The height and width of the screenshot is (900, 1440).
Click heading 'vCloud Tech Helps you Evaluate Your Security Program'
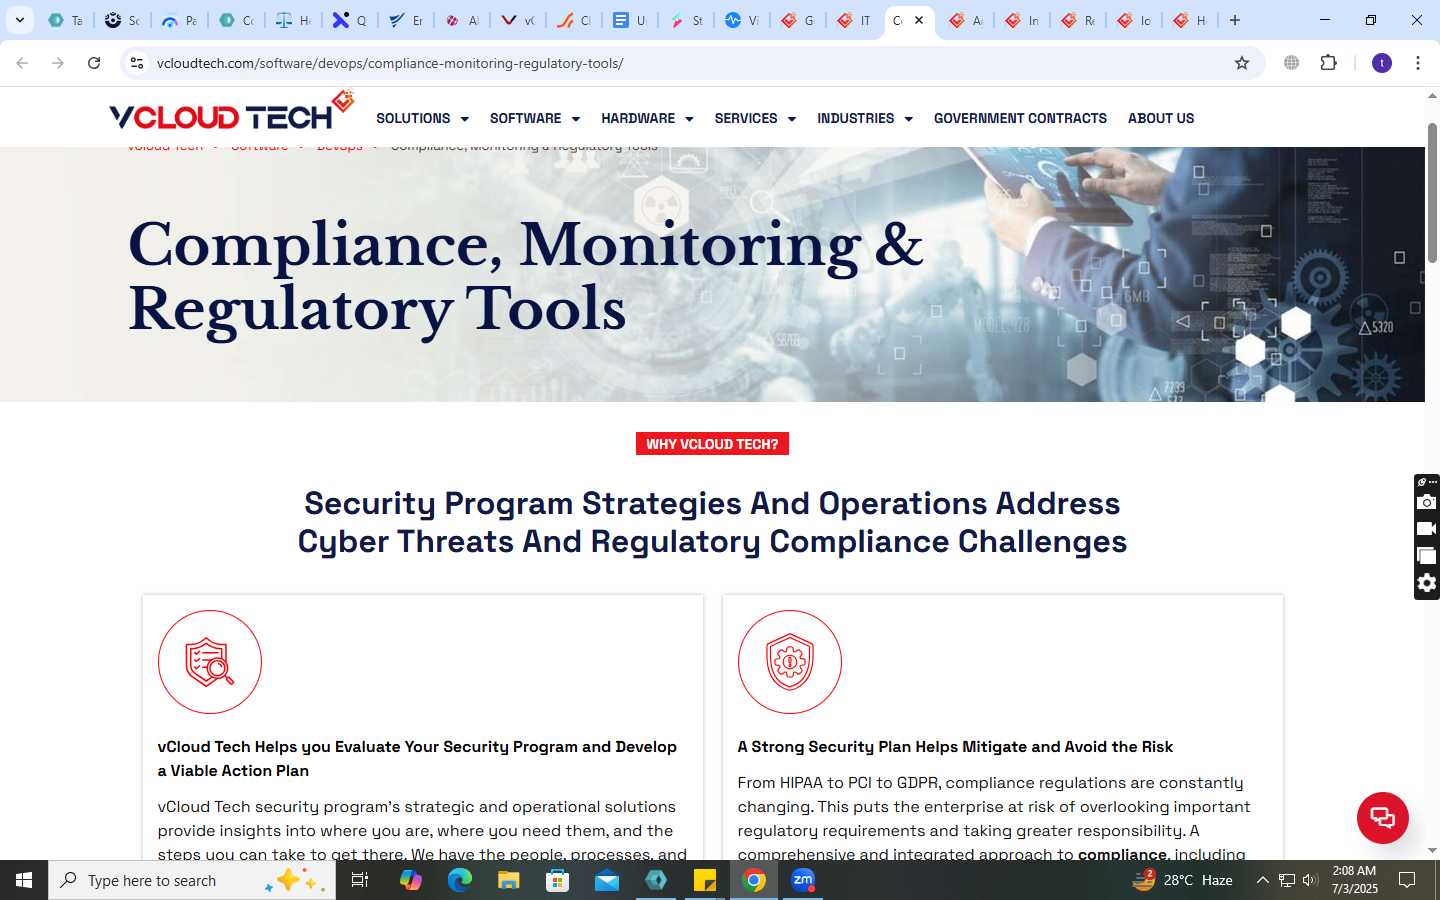tap(417, 759)
